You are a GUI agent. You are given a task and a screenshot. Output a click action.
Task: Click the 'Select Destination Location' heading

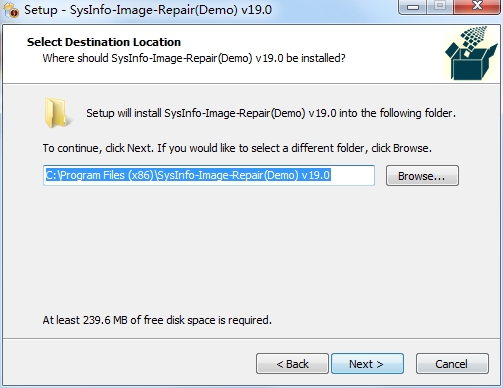point(104,42)
